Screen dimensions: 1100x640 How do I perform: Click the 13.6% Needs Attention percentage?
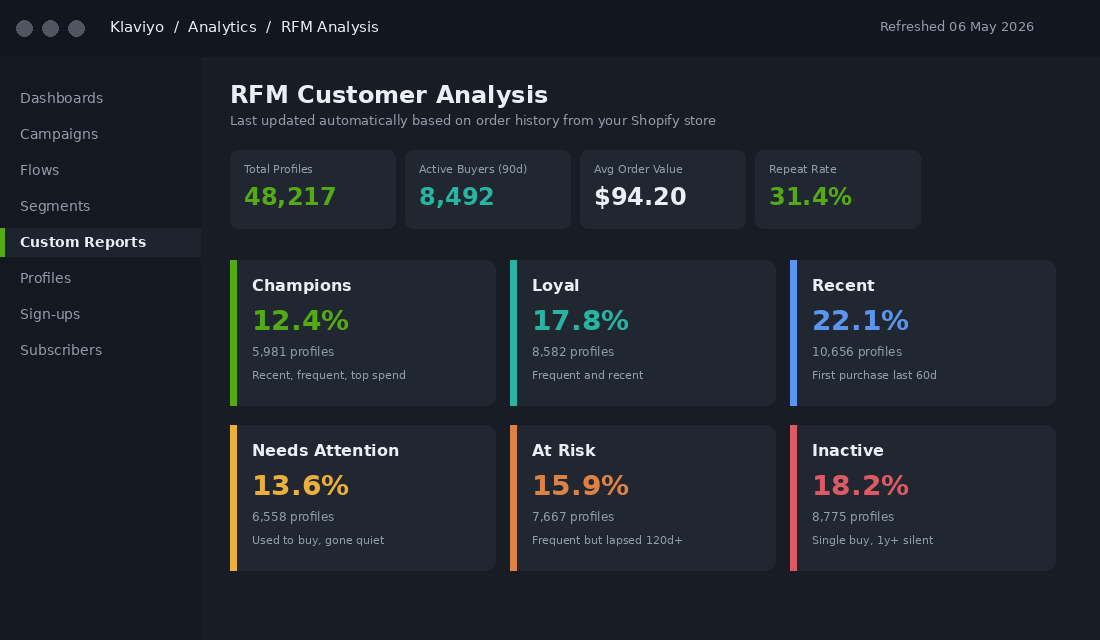(x=300, y=486)
